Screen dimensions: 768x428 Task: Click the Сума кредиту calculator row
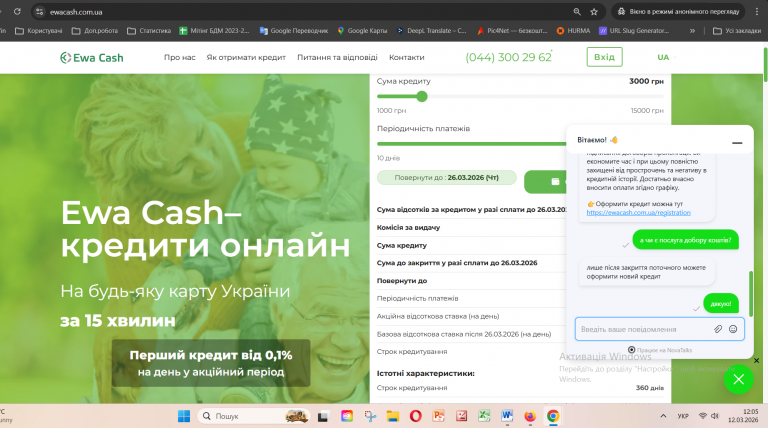point(471,245)
